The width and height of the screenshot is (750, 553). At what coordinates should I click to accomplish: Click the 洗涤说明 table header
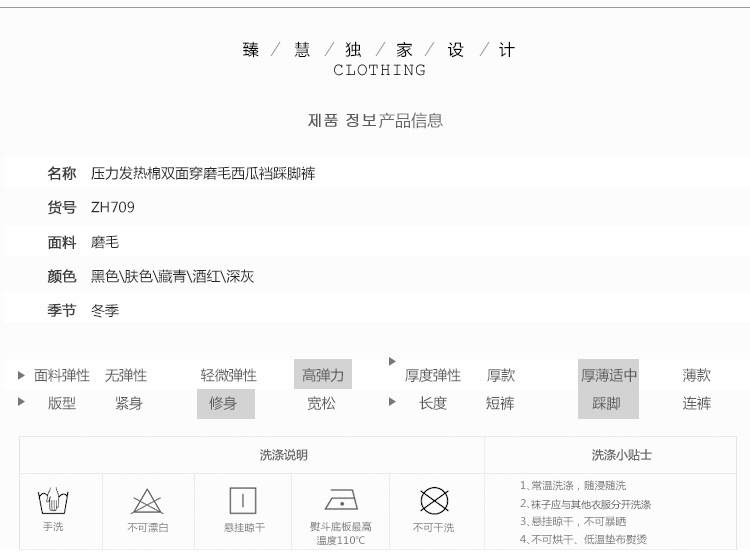click(284, 455)
